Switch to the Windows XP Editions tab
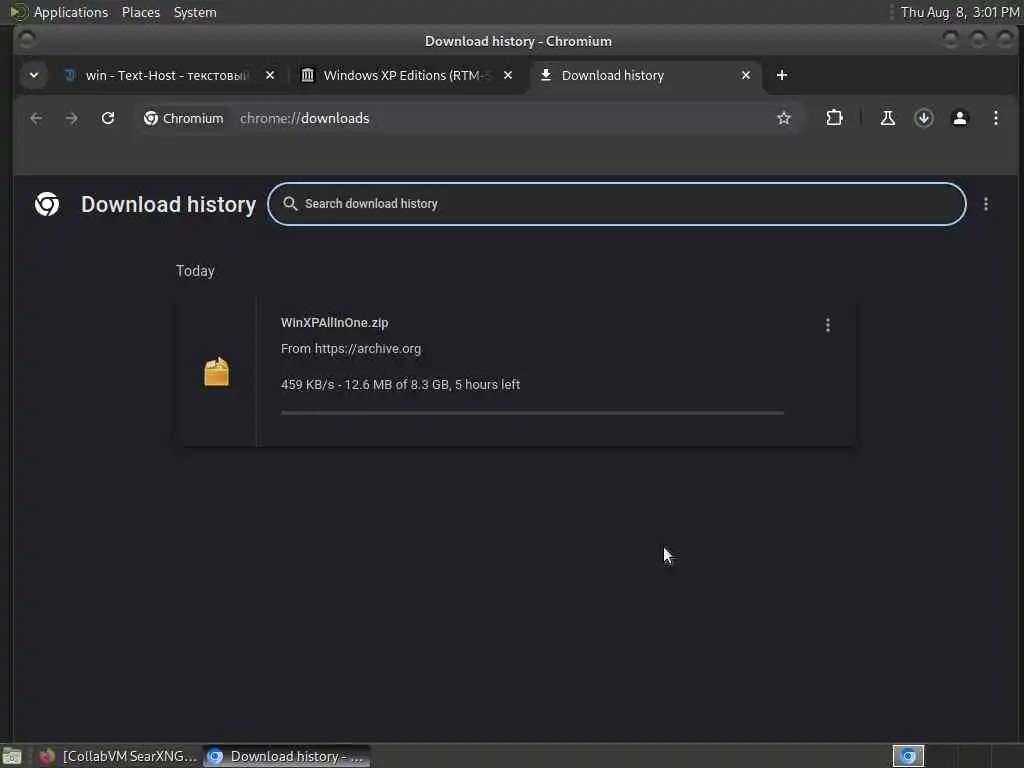 [x=407, y=75]
